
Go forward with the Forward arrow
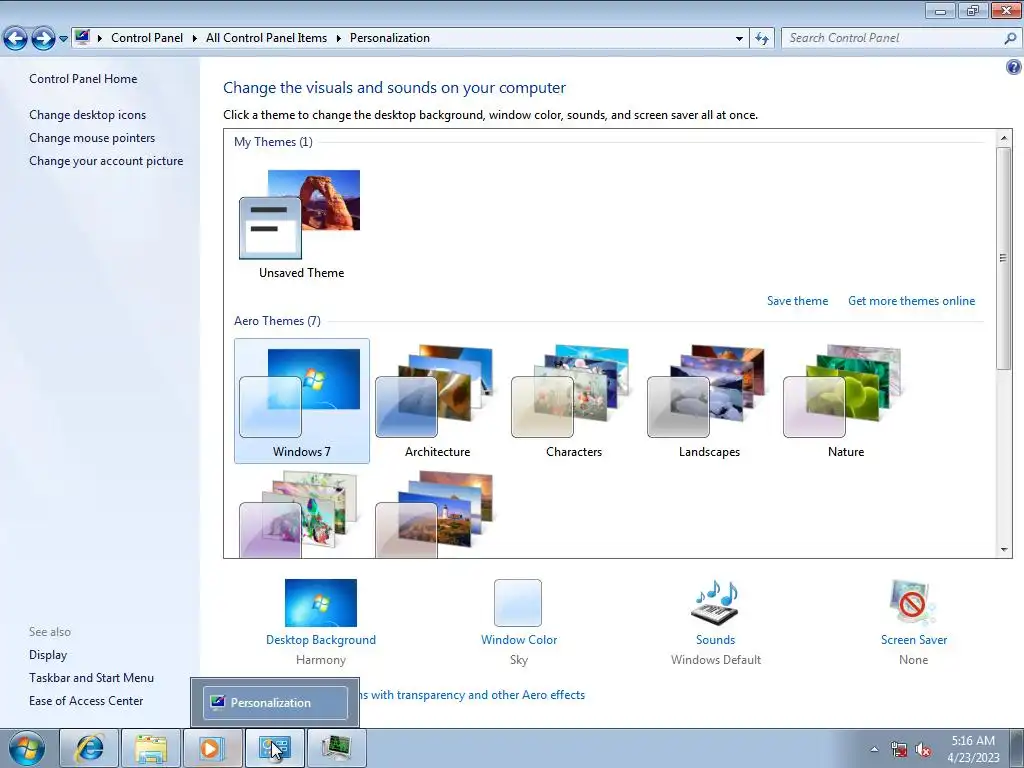43,39
